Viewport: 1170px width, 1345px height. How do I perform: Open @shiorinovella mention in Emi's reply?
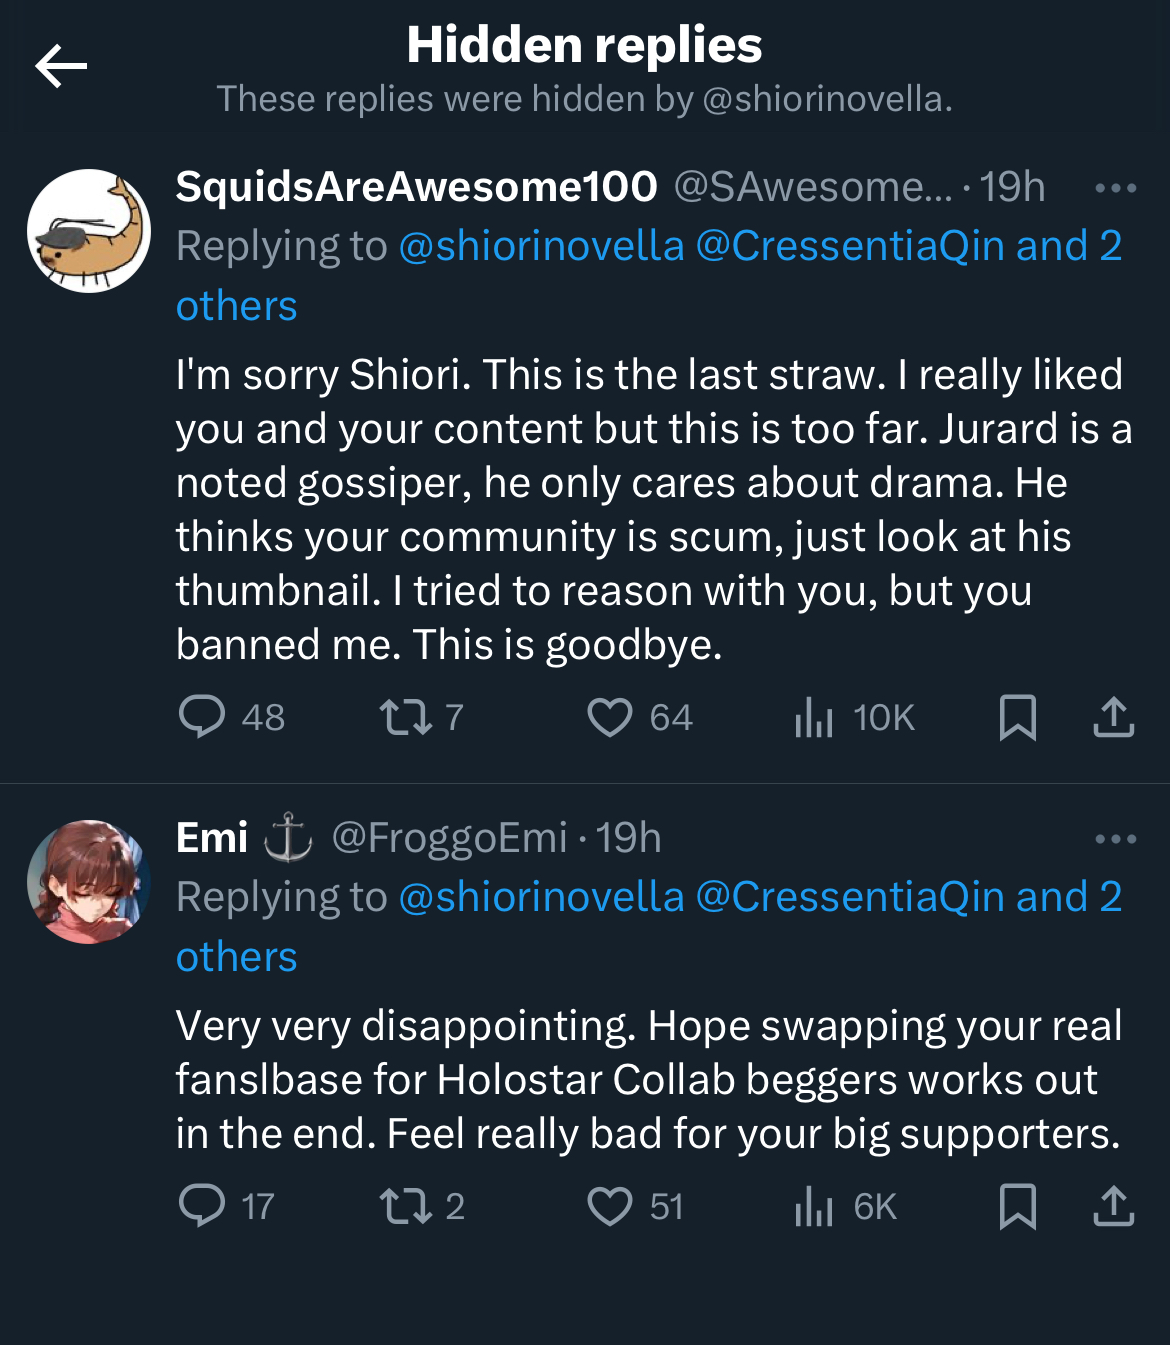[x=541, y=897]
